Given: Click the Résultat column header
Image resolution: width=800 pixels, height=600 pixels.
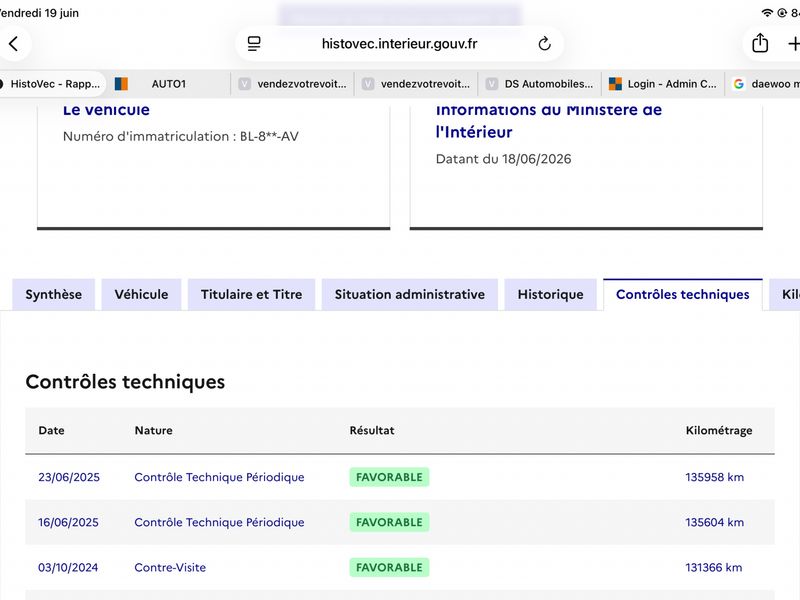Looking at the screenshot, I should pos(372,430).
